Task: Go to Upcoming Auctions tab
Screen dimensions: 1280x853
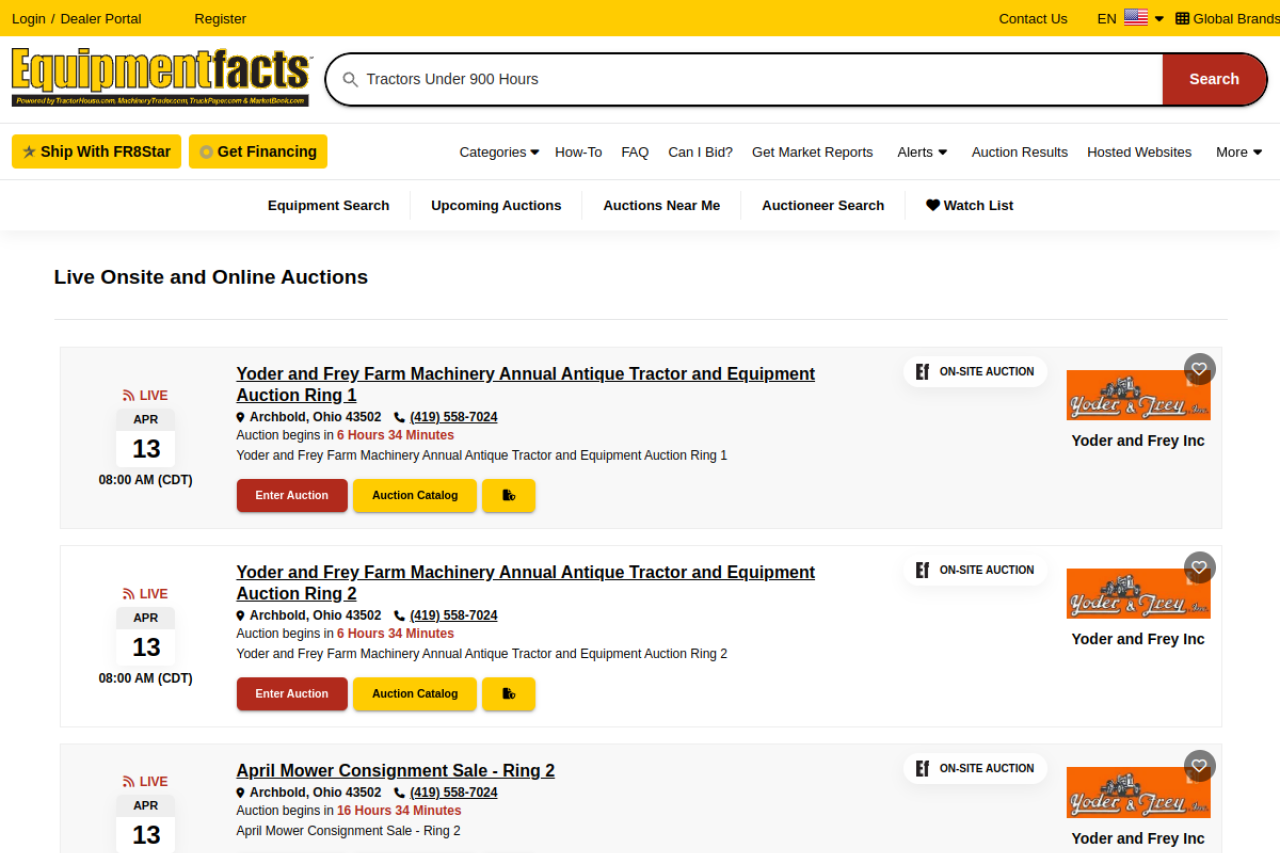Action: tap(496, 205)
